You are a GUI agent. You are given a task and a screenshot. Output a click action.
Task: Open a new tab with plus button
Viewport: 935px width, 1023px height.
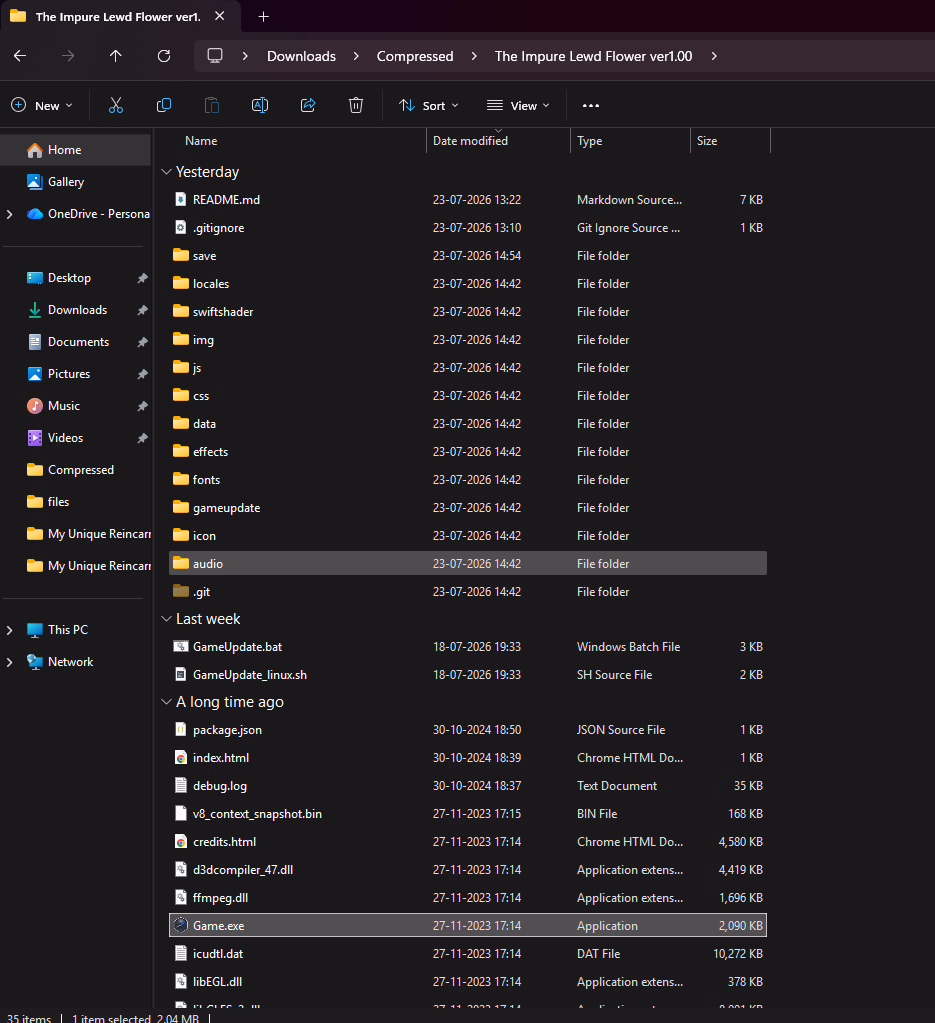click(264, 16)
